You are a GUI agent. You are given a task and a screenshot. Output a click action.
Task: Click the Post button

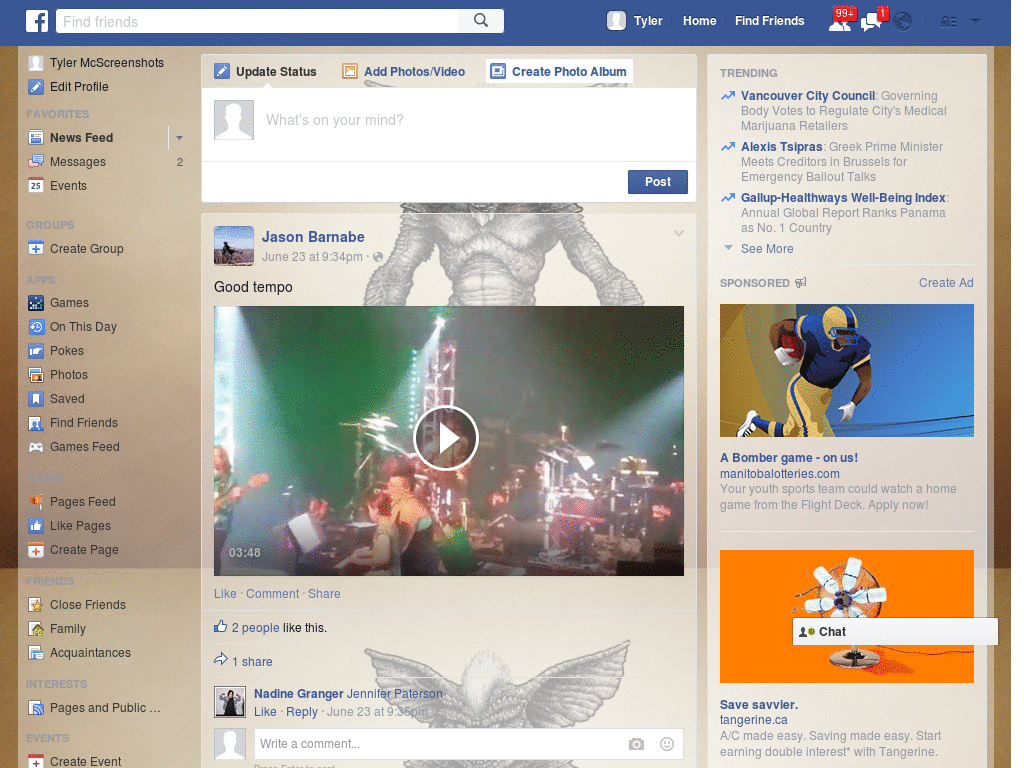[657, 182]
